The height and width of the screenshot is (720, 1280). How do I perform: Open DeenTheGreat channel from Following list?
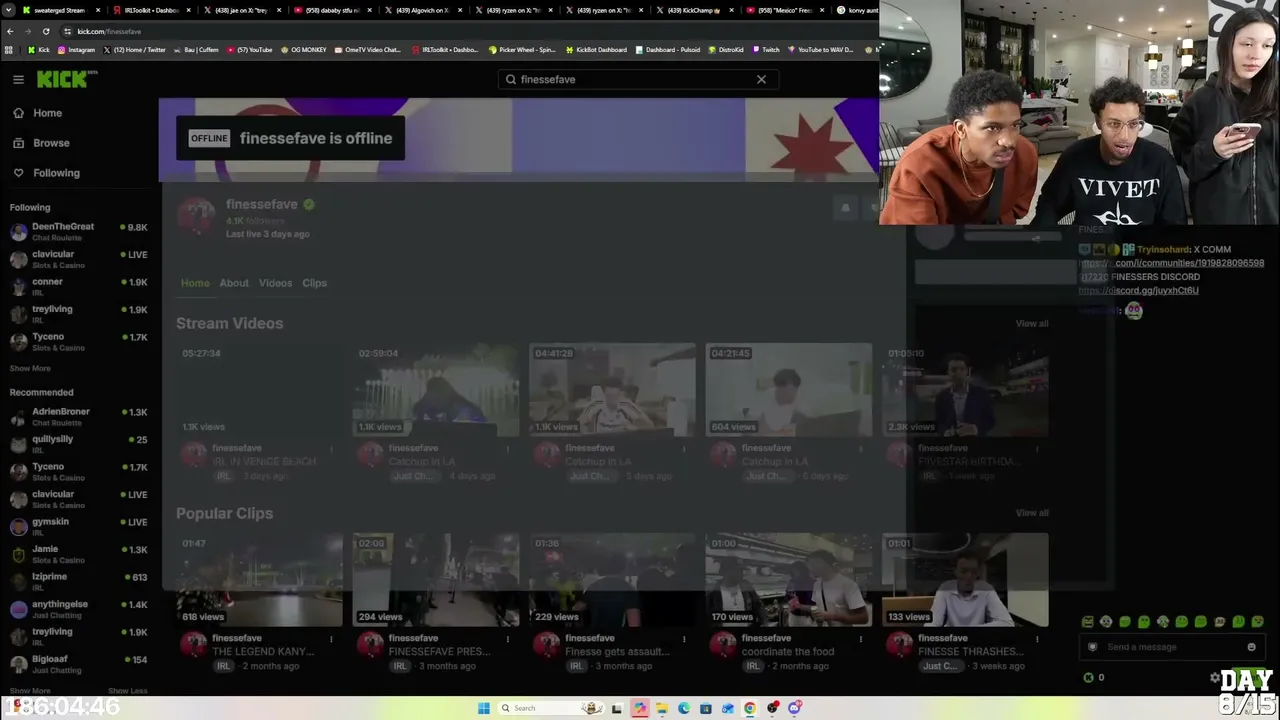point(78,231)
